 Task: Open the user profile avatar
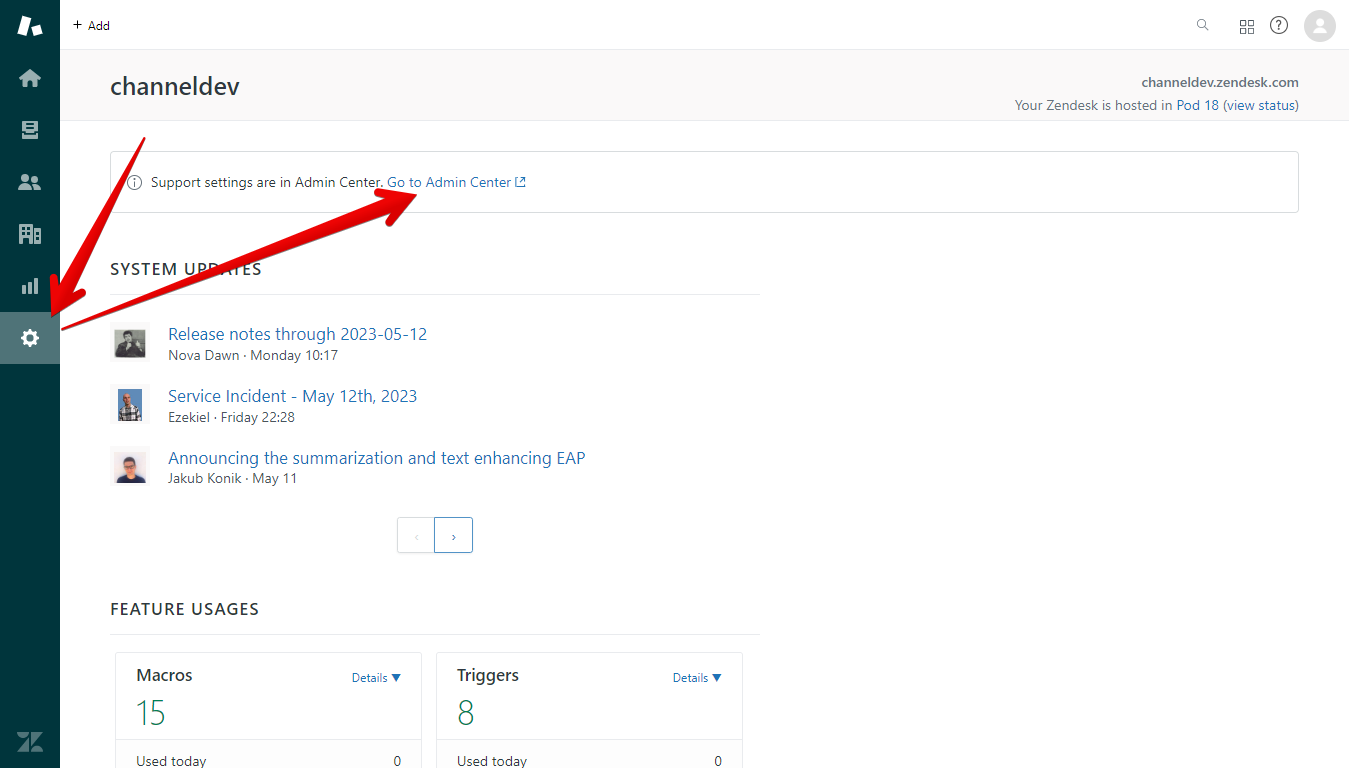tap(1320, 25)
